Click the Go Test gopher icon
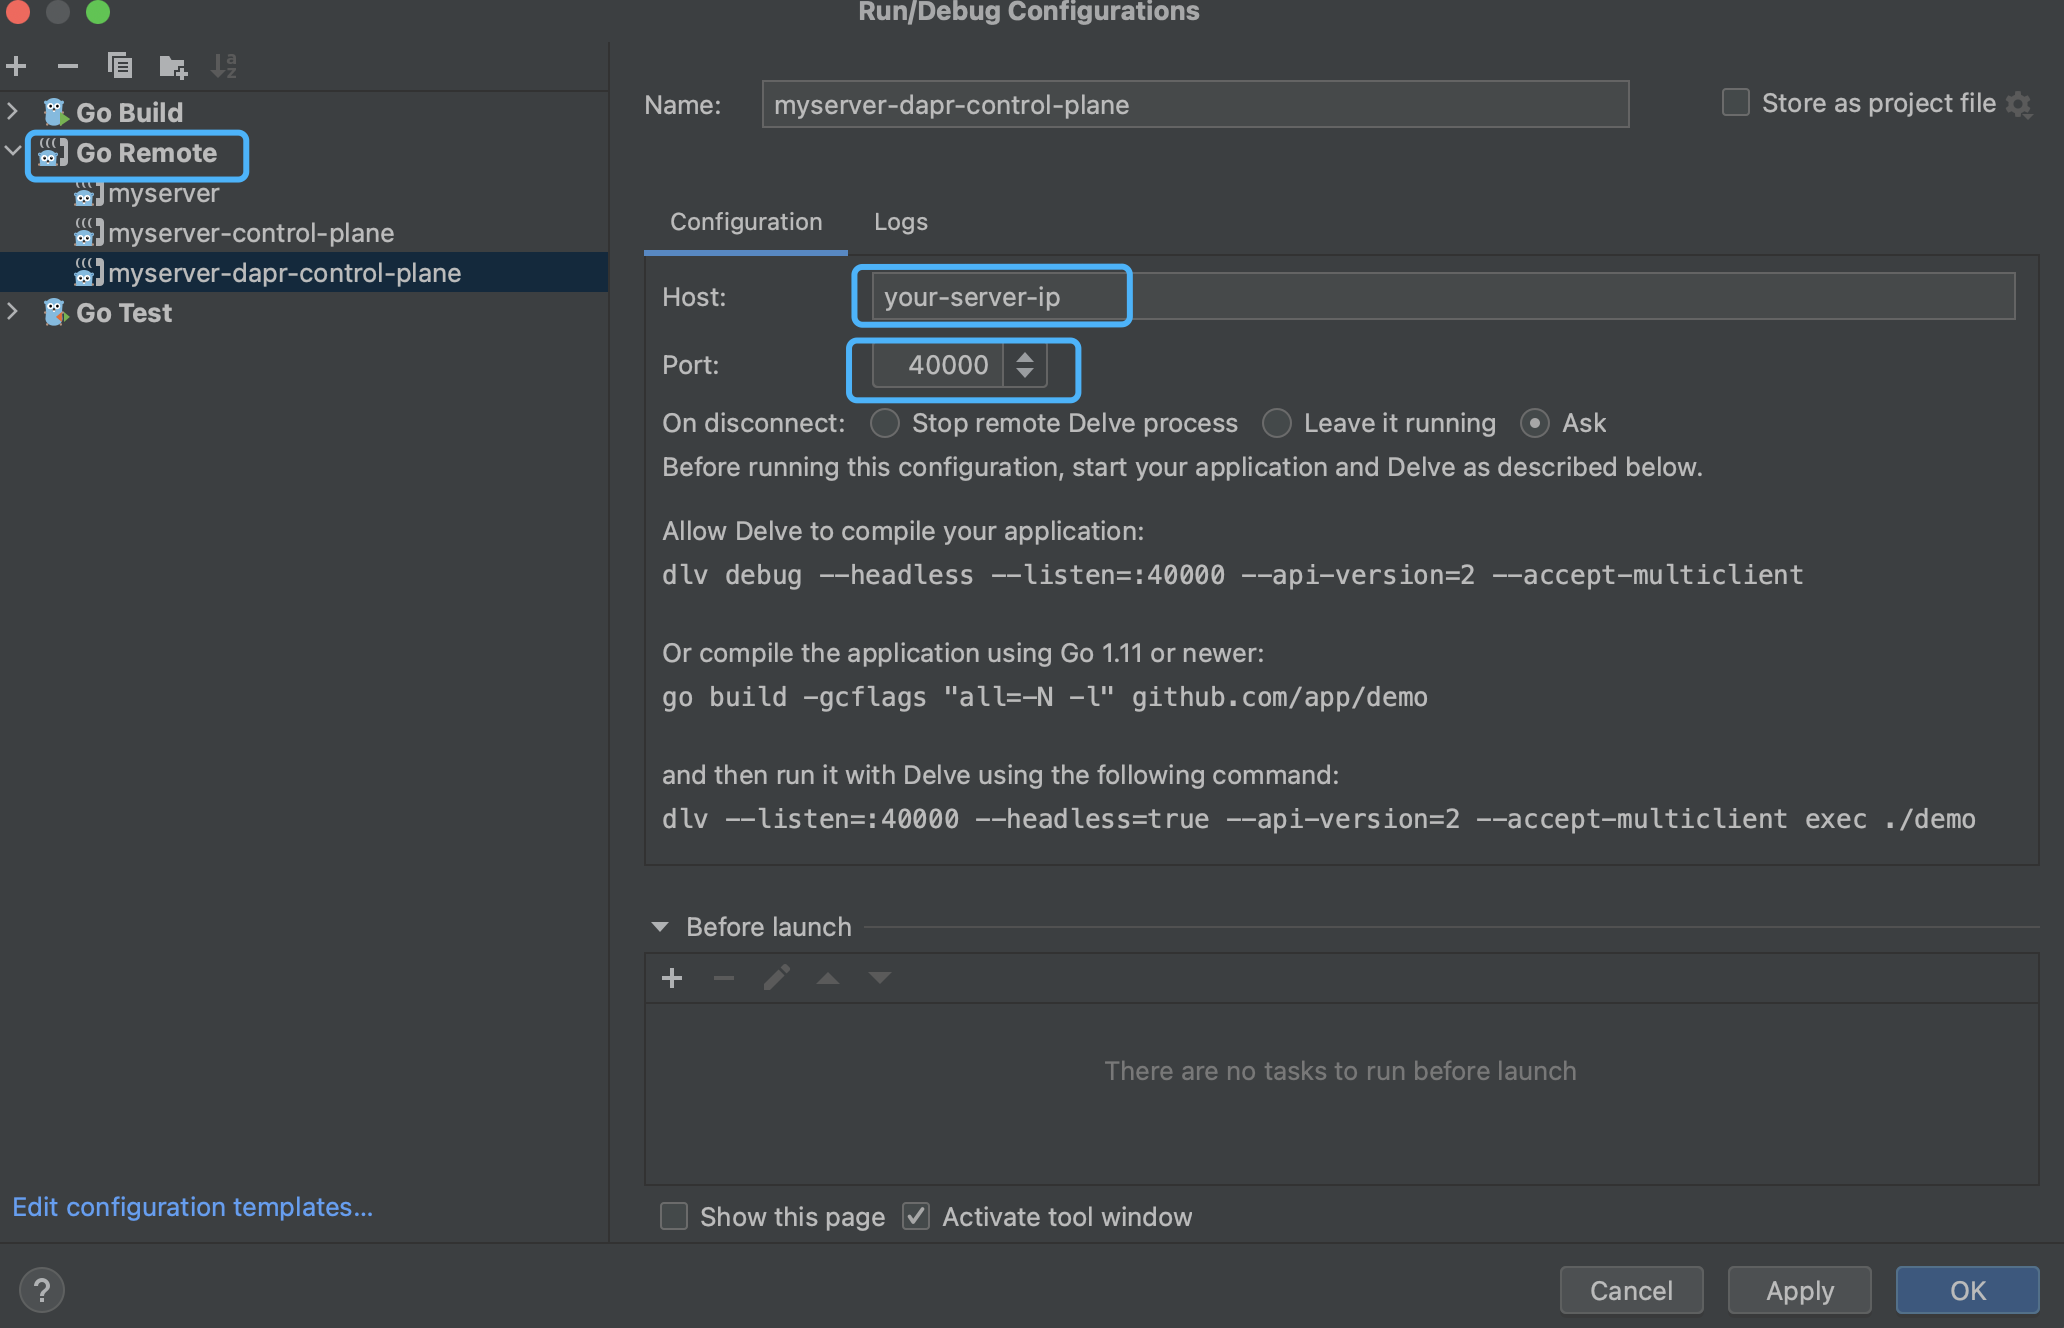 pyautogui.click(x=55, y=313)
